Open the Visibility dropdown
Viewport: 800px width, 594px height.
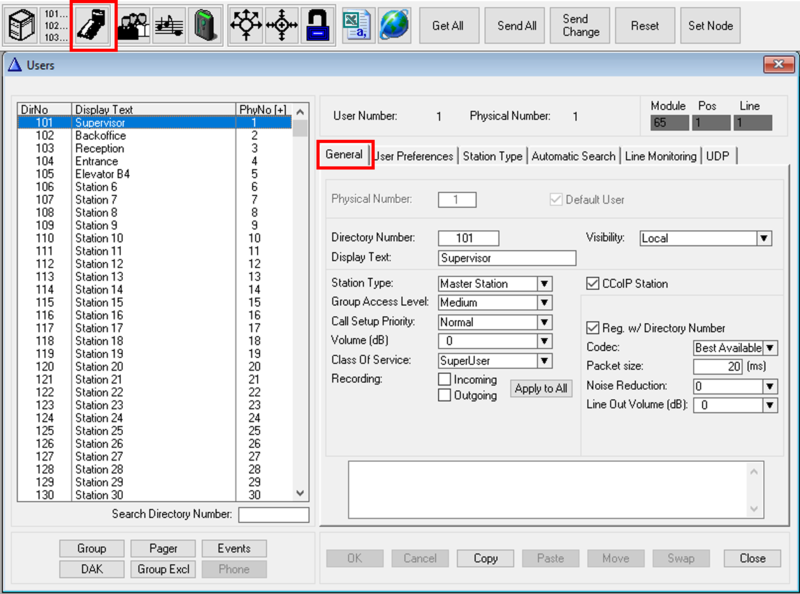[x=763, y=238]
